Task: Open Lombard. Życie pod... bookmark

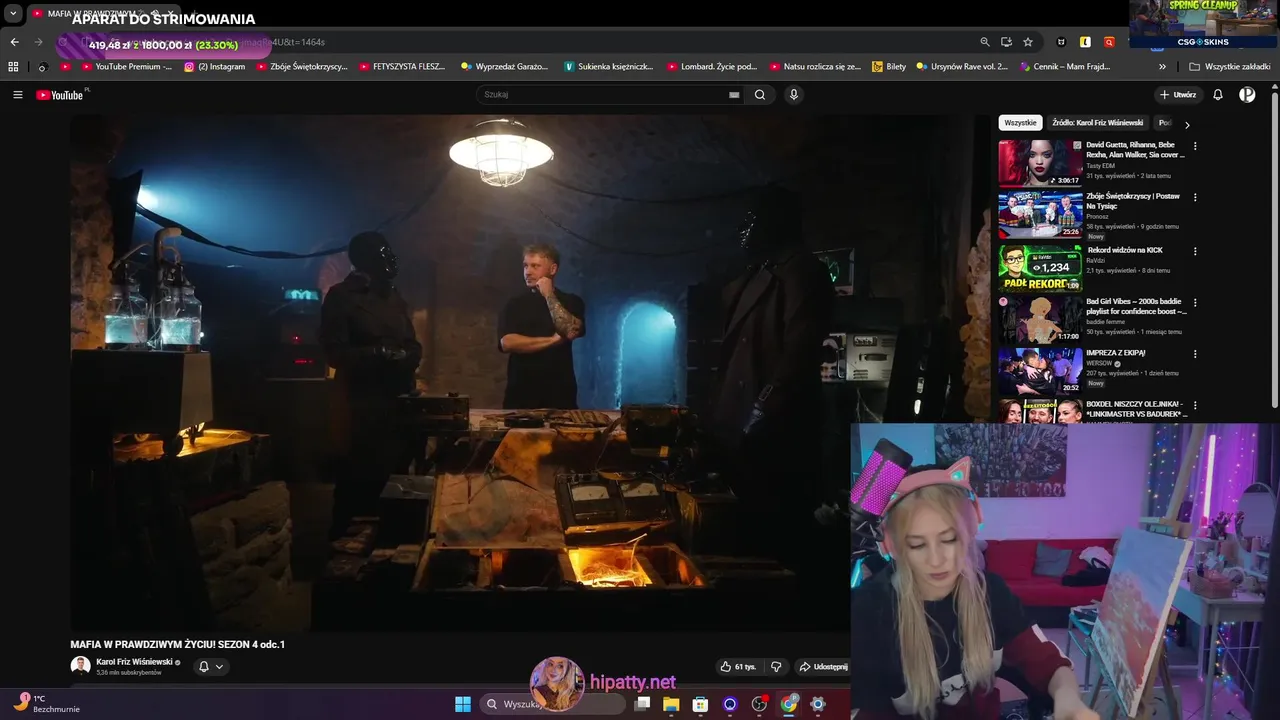Action: click(712, 67)
